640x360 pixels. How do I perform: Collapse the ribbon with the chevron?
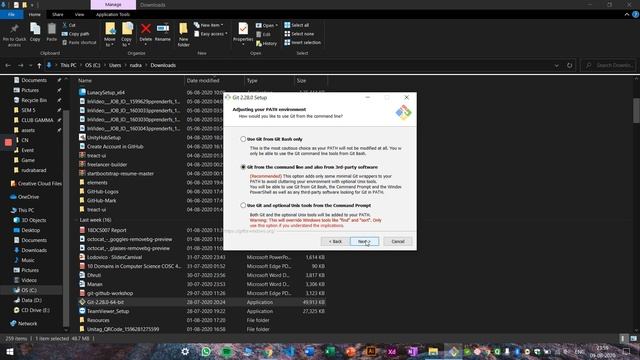coord(627,14)
